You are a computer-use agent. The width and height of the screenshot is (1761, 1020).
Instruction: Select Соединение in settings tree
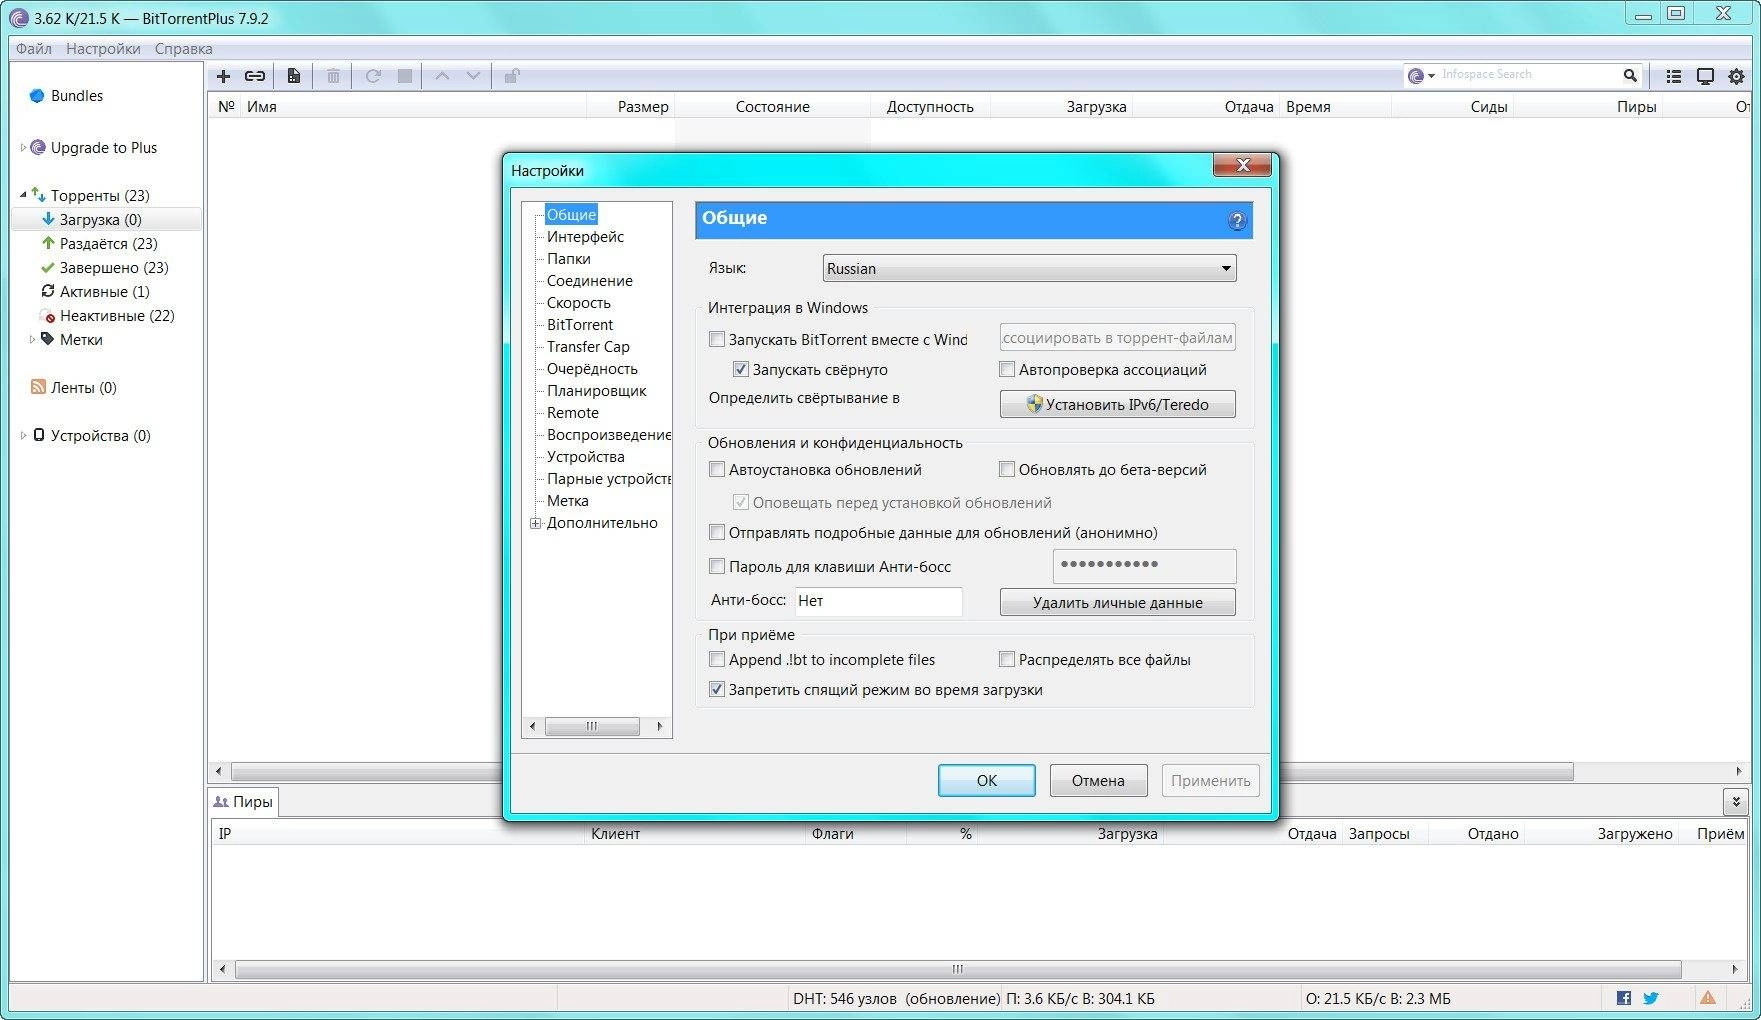pos(589,281)
